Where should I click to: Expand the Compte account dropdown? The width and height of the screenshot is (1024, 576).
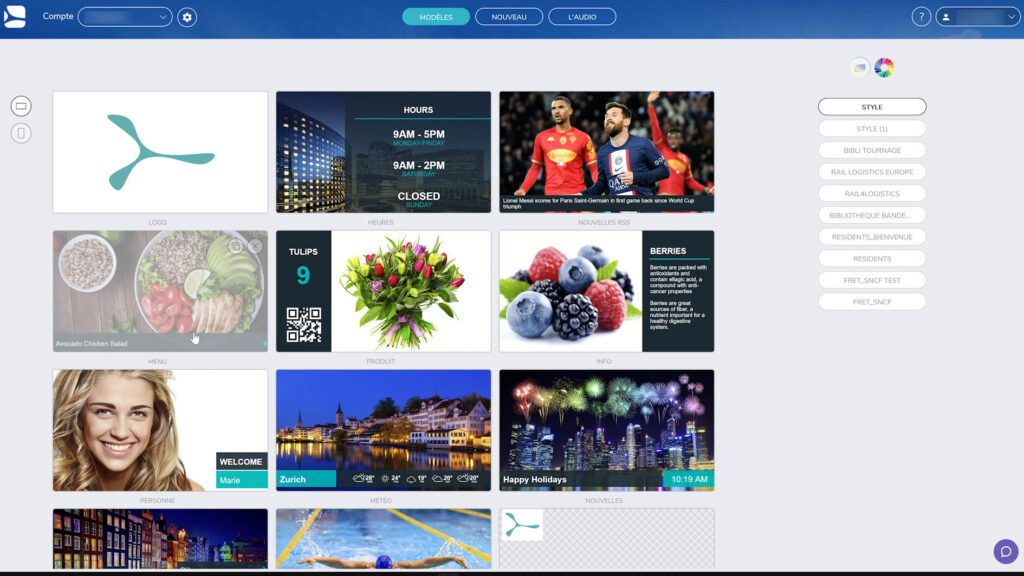125,17
